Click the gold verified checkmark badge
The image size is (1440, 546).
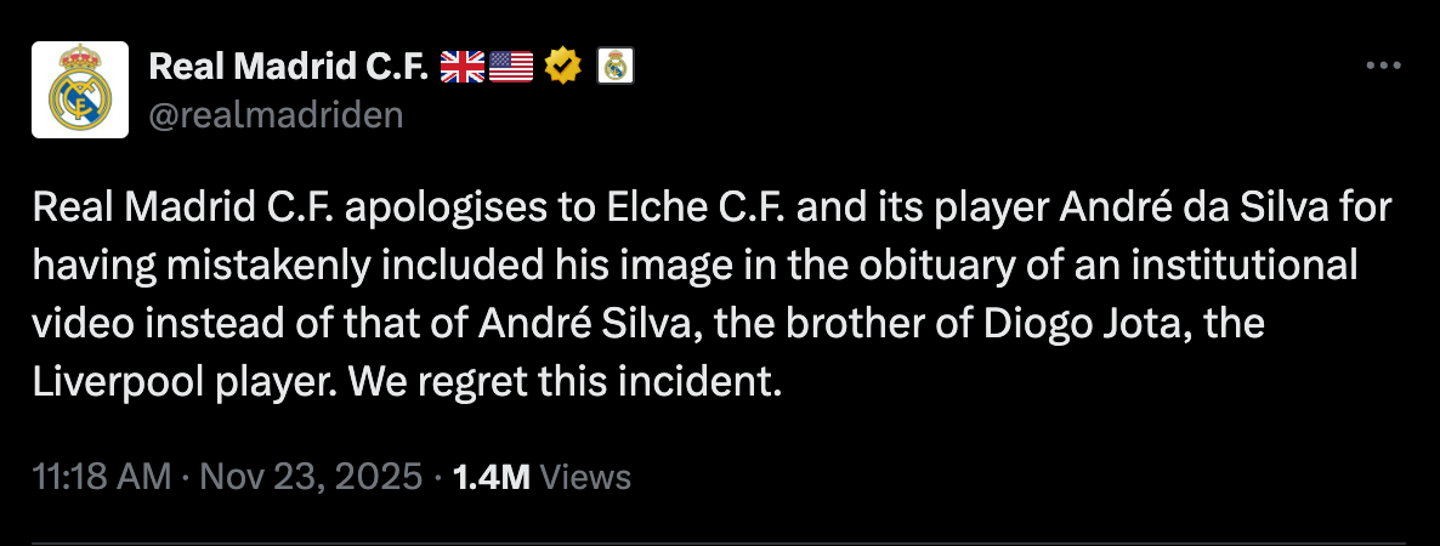click(x=564, y=67)
